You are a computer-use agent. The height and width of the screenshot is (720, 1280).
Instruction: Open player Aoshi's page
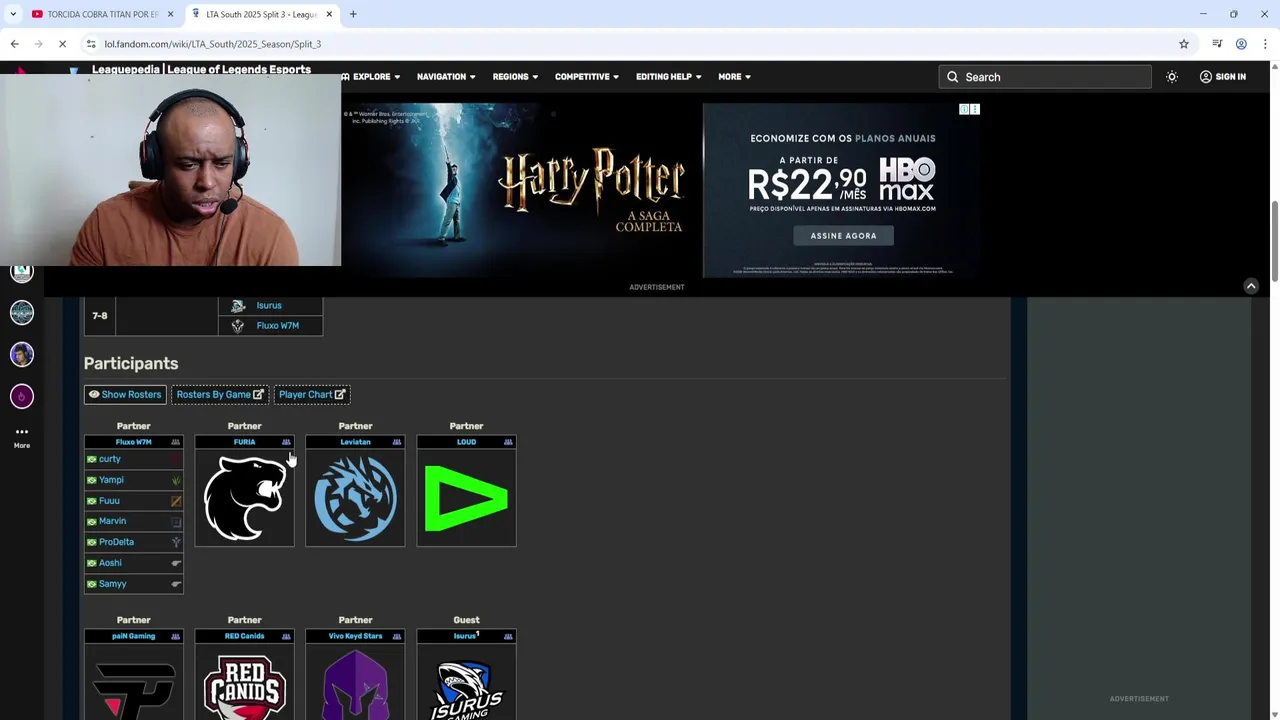(110, 563)
